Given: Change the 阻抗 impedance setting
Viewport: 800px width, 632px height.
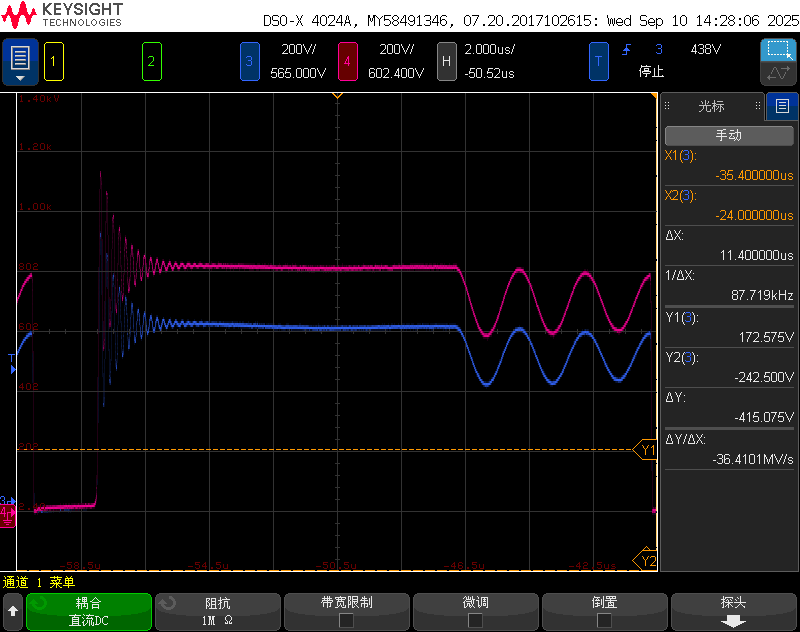Looking at the screenshot, I should pos(217,611).
